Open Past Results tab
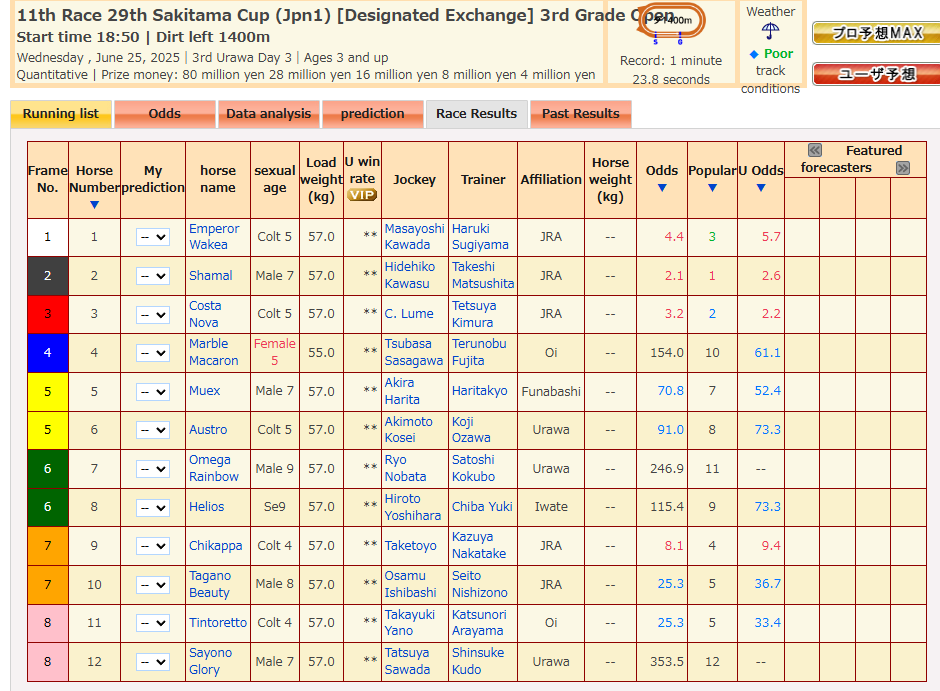 580,114
